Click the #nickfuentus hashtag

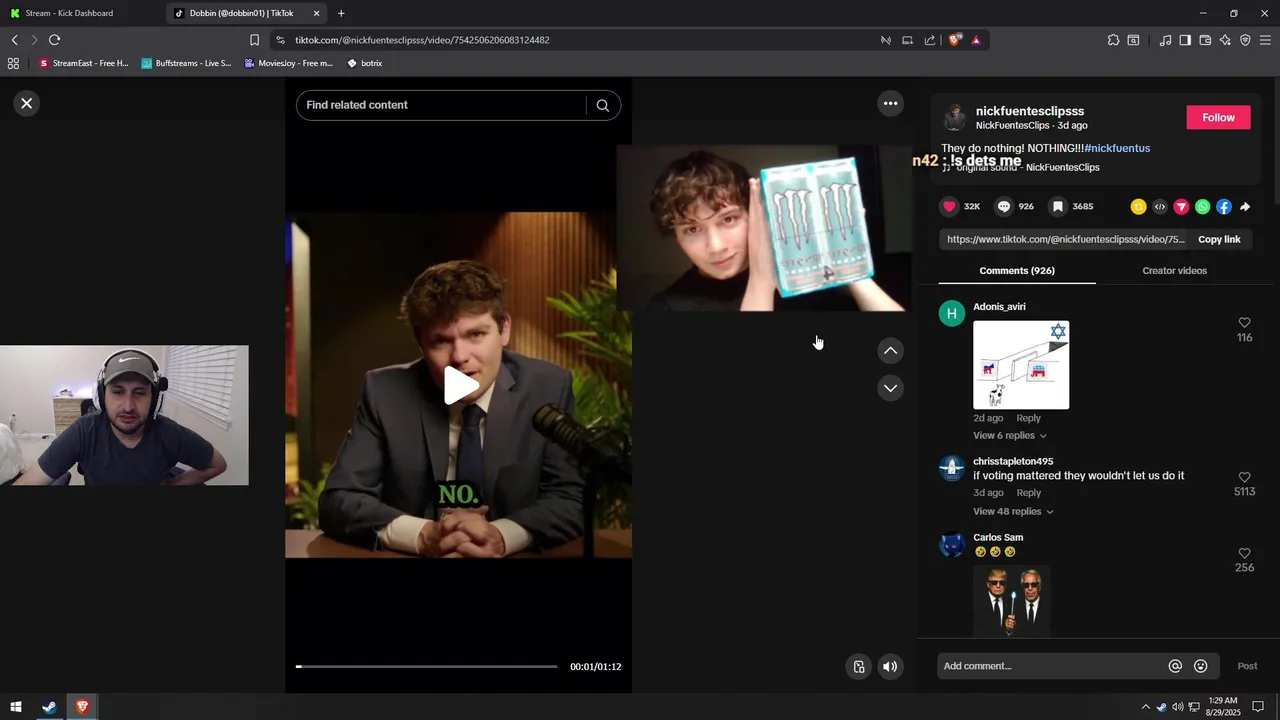1117,148
